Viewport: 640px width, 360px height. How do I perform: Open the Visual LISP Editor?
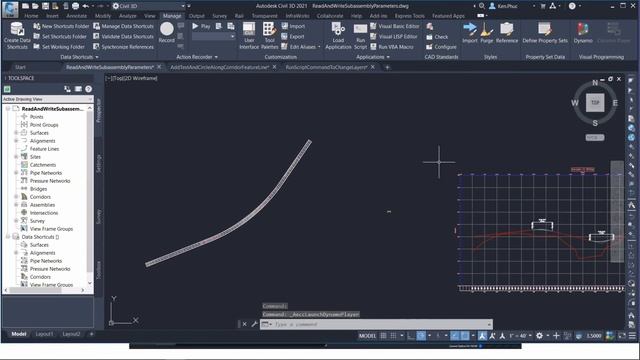[x=393, y=36]
